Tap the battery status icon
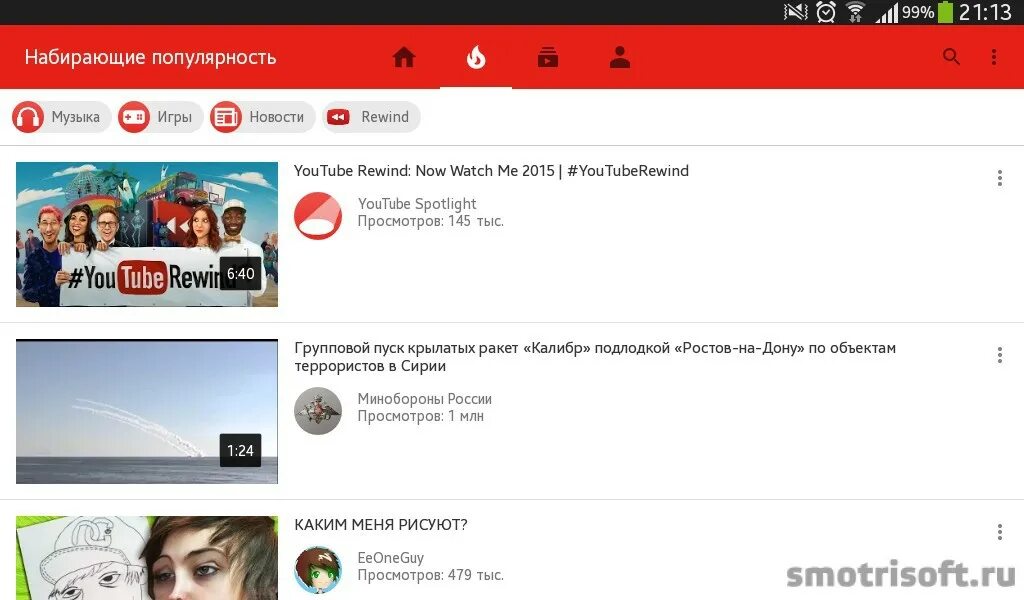 click(x=945, y=12)
